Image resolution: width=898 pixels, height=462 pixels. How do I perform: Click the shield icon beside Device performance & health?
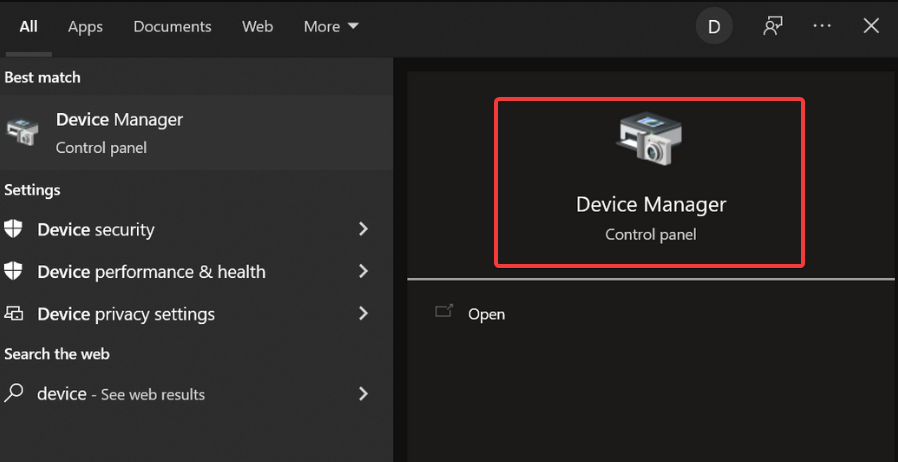coord(14,271)
